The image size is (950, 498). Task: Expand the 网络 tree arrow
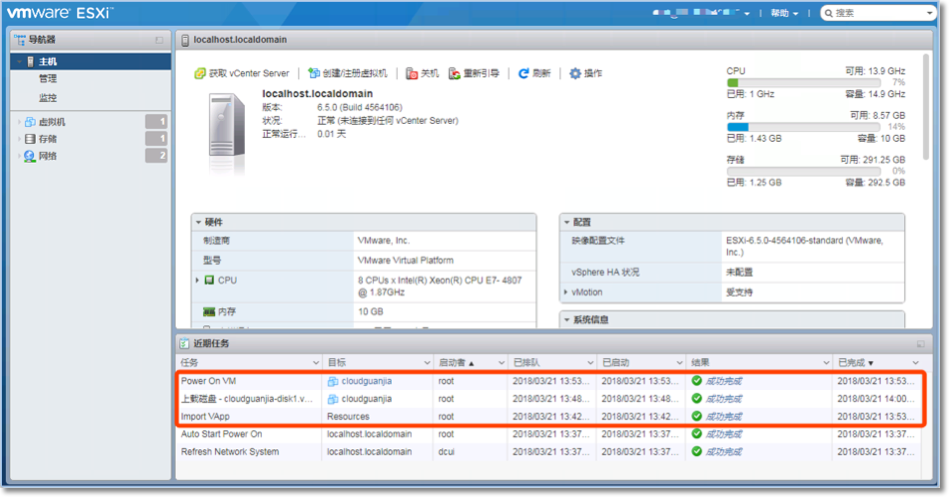tap(19, 156)
